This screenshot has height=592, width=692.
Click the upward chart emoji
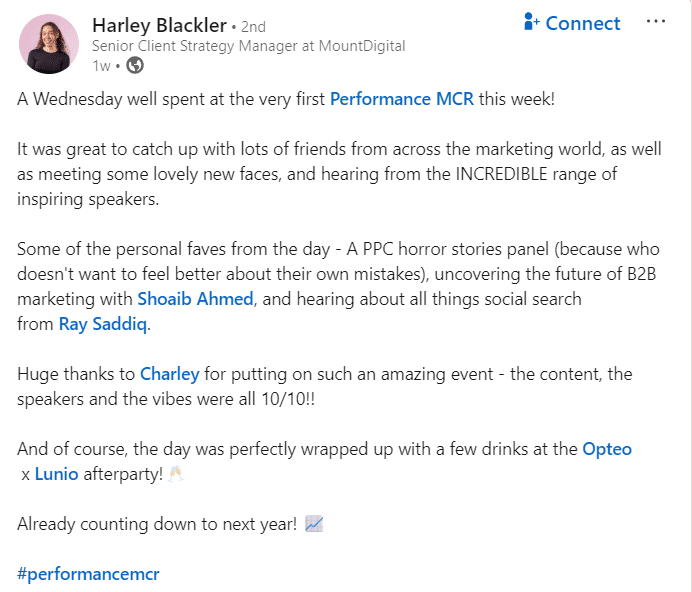point(314,524)
